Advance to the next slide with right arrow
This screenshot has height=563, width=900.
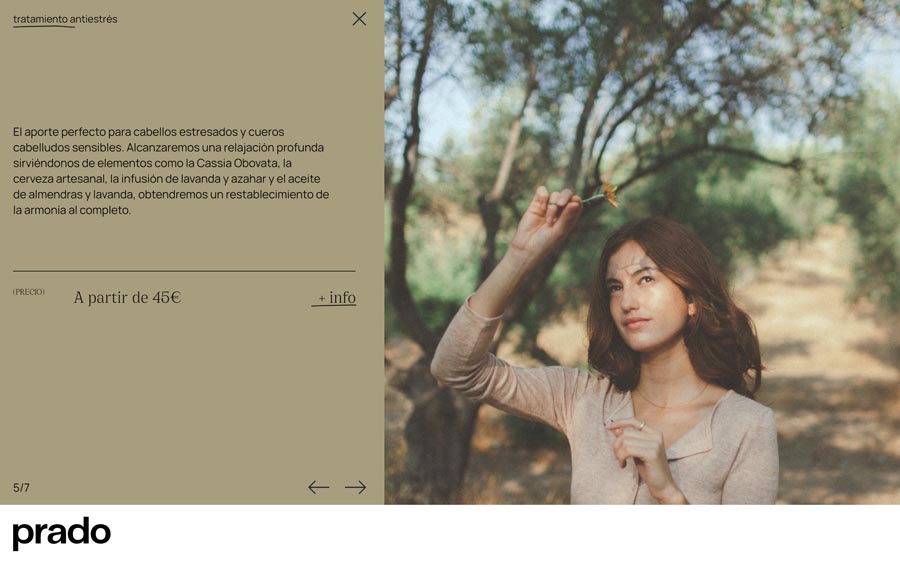[x=355, y=487]
